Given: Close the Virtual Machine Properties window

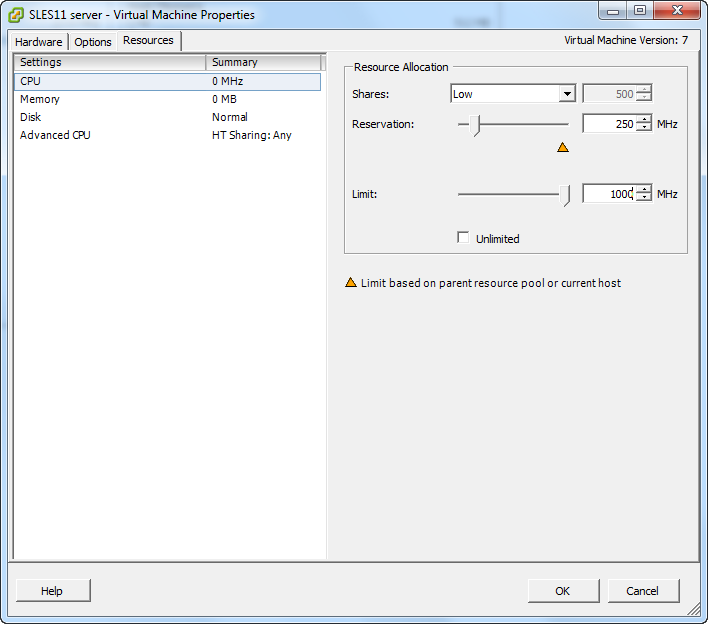Looking at the screenshot, I should (x=677, y=11).
